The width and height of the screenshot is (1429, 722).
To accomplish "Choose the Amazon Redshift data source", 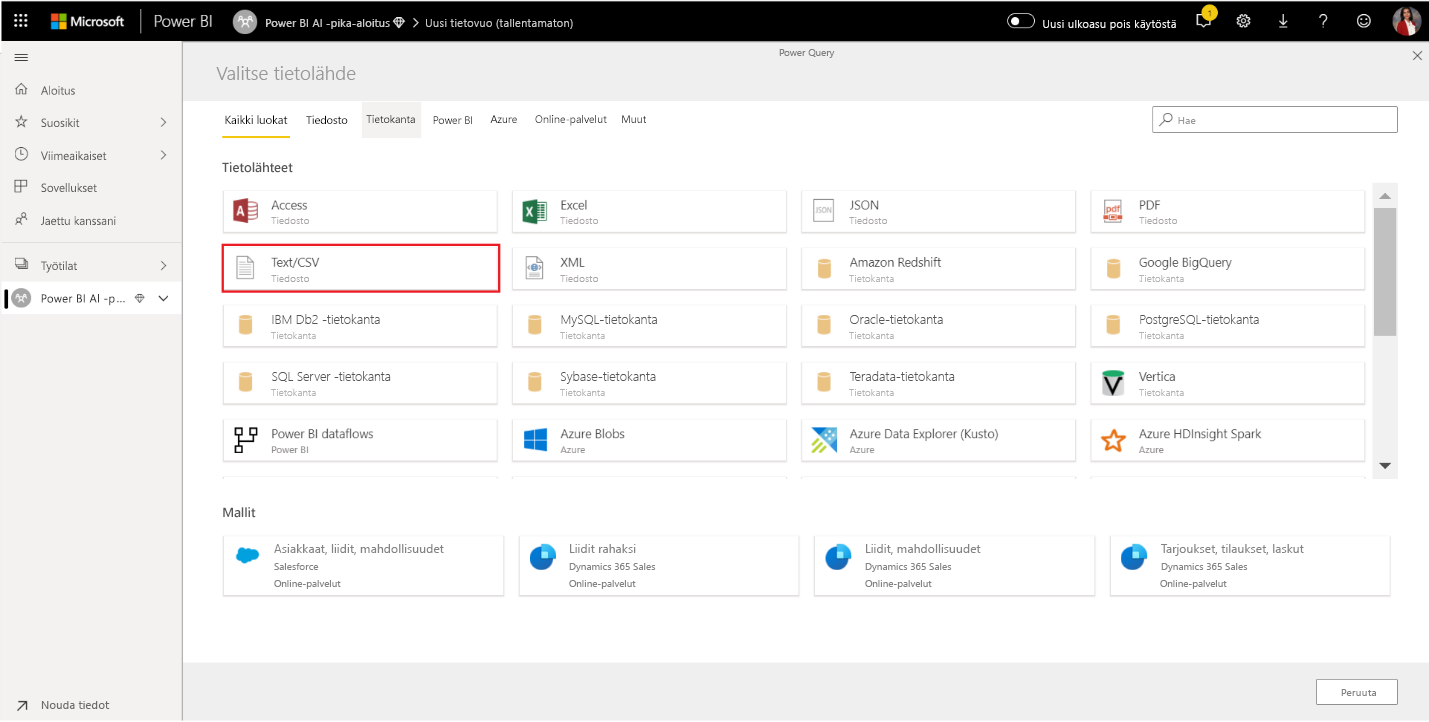I will [x=938, y=268].
